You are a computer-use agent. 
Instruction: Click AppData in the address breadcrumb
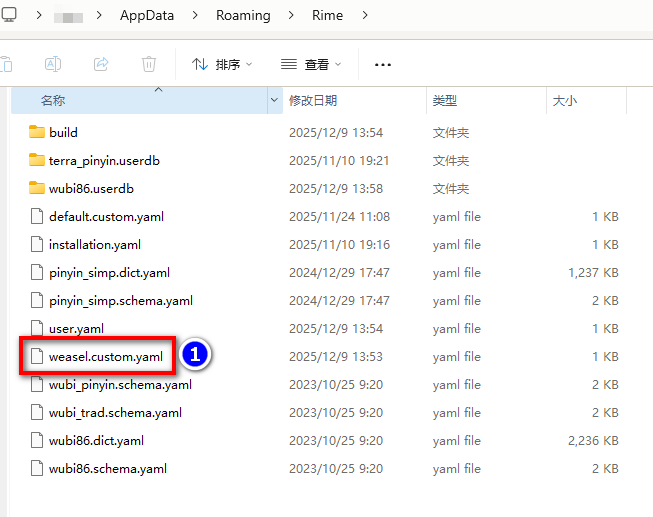tap(147, 15)
